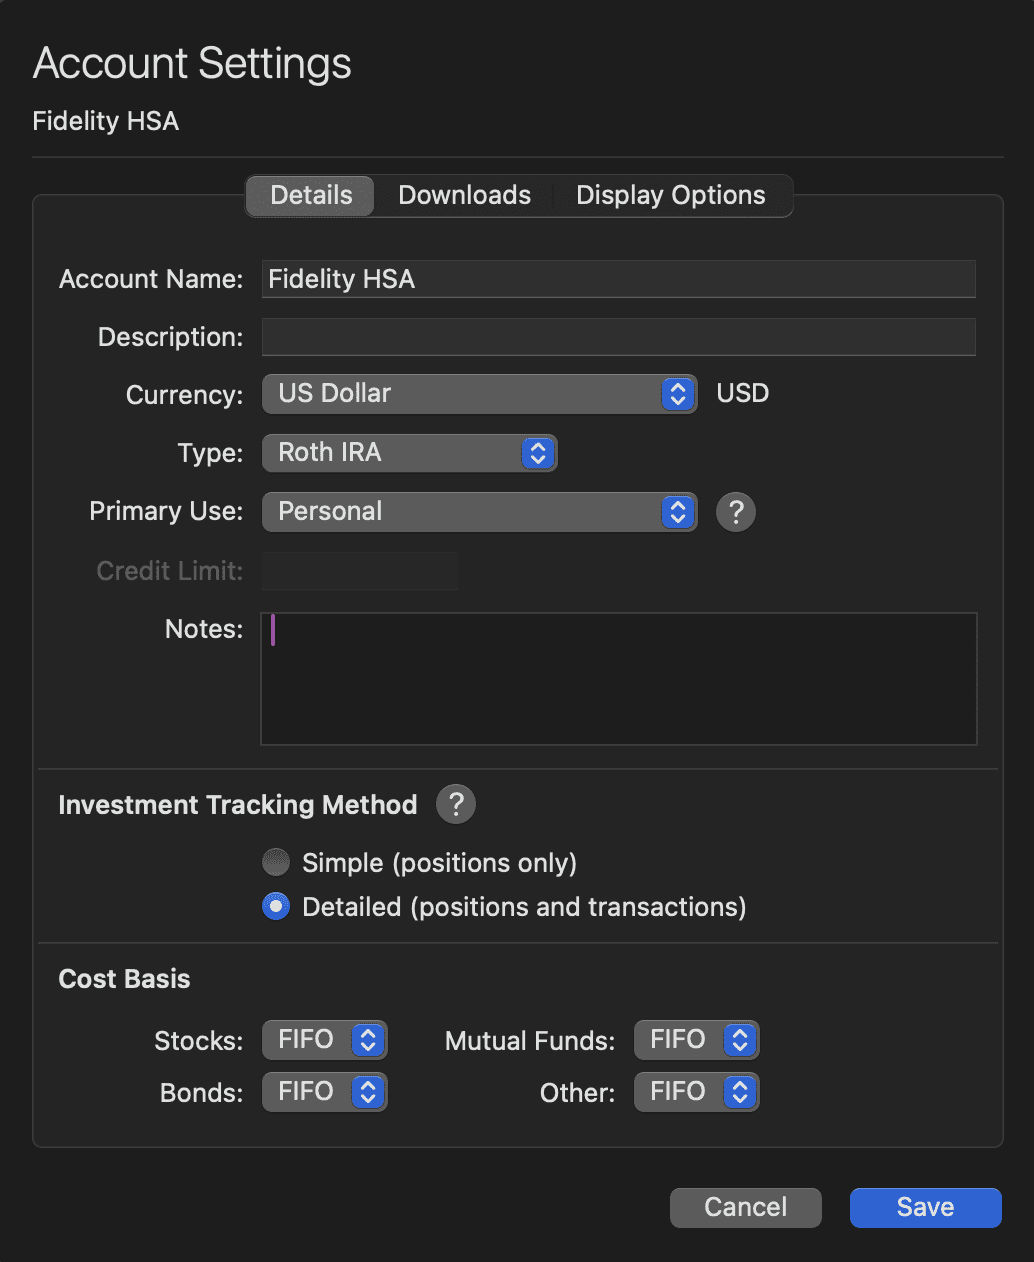Click inside the Account Name field
The width and height of the screenshot is (1034, 1262).
coord(618,279)
